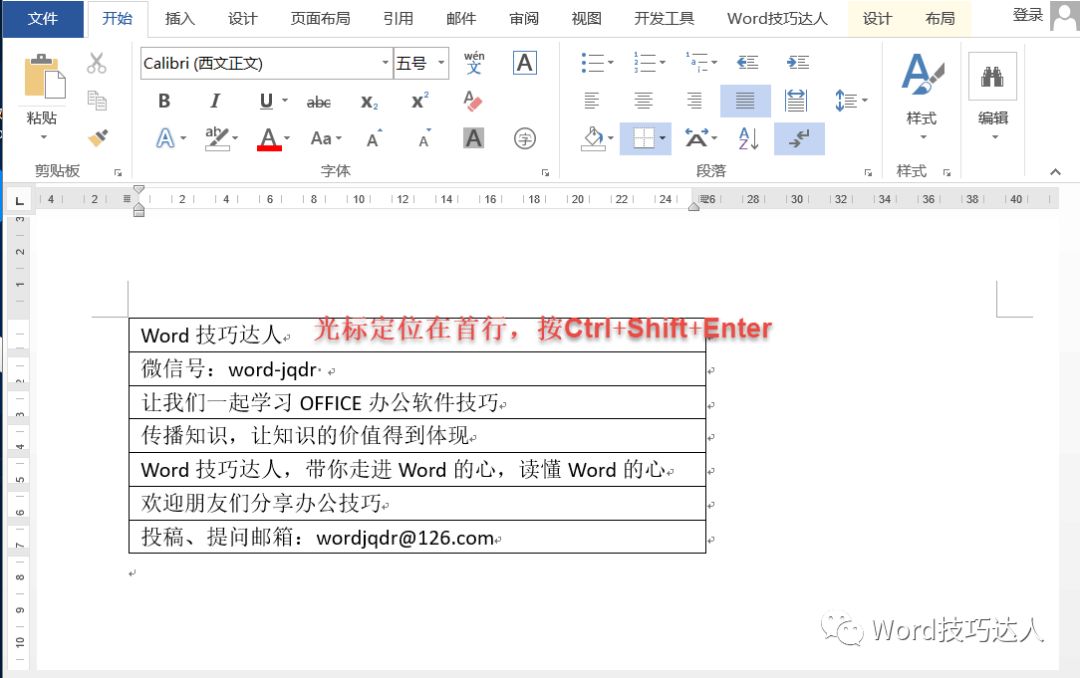The width and height of the screenshot is (1080, 678).
Task: Open the 审阅 (Review) tab
Action: (524, 19)
